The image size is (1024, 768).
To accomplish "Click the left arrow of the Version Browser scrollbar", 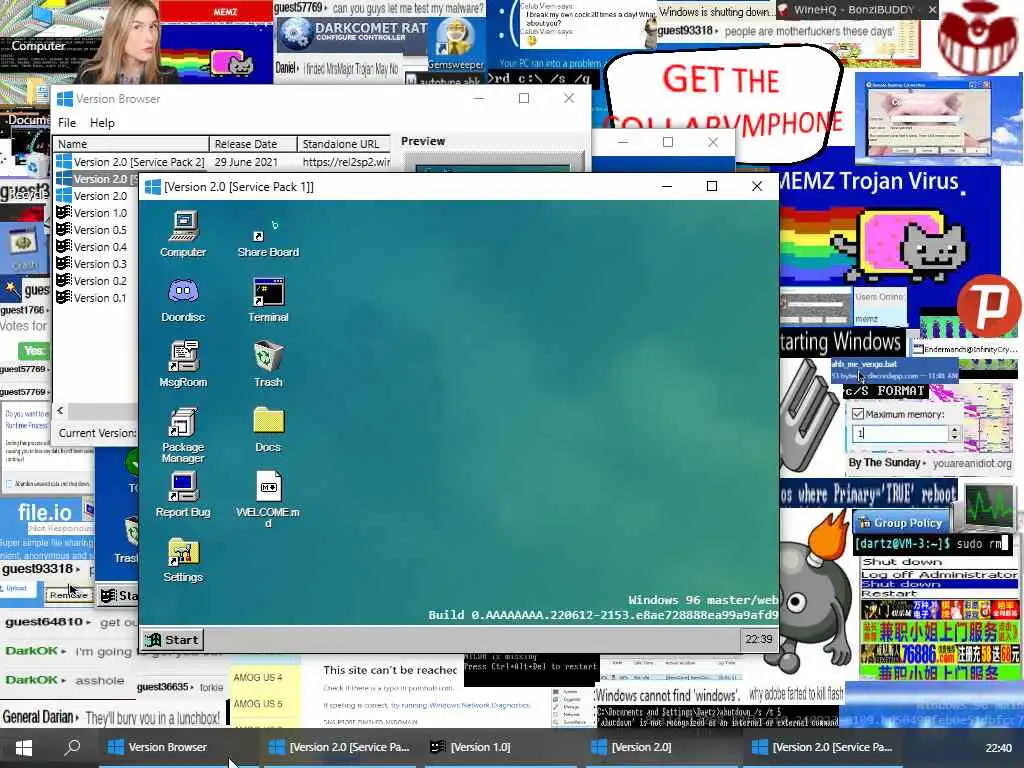I will tap(60, 411).
